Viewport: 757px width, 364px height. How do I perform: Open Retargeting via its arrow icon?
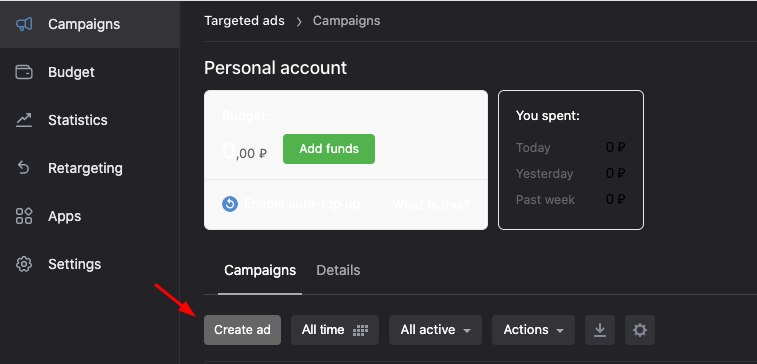pos(24,168)
